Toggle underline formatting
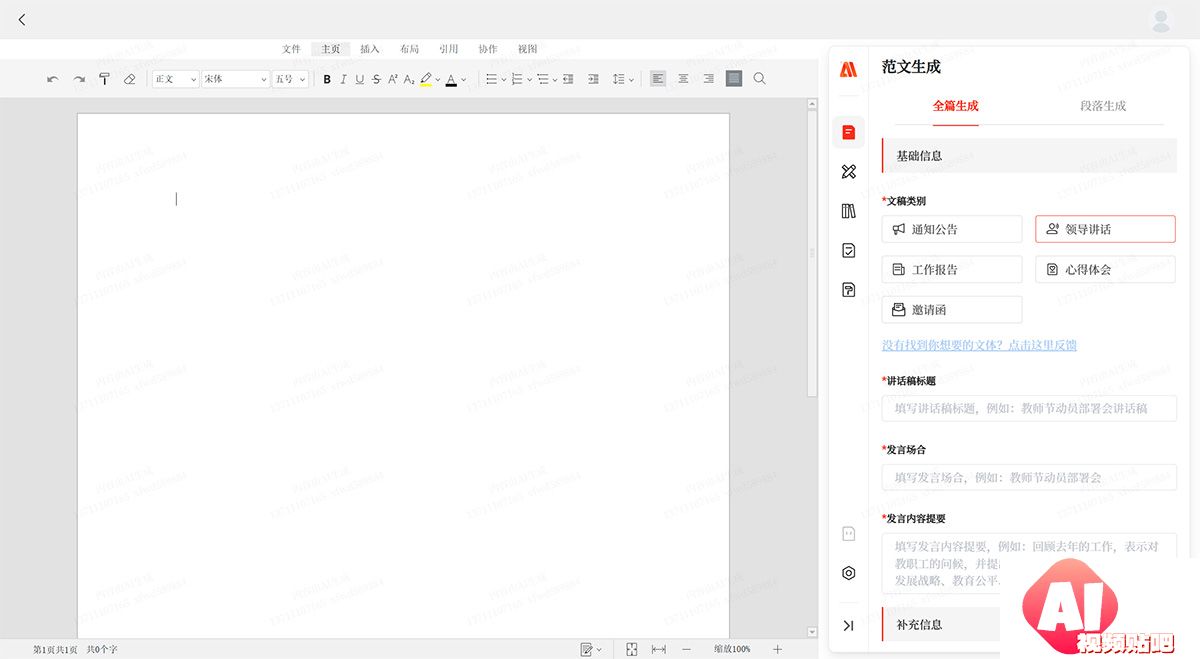 (360, 79)
